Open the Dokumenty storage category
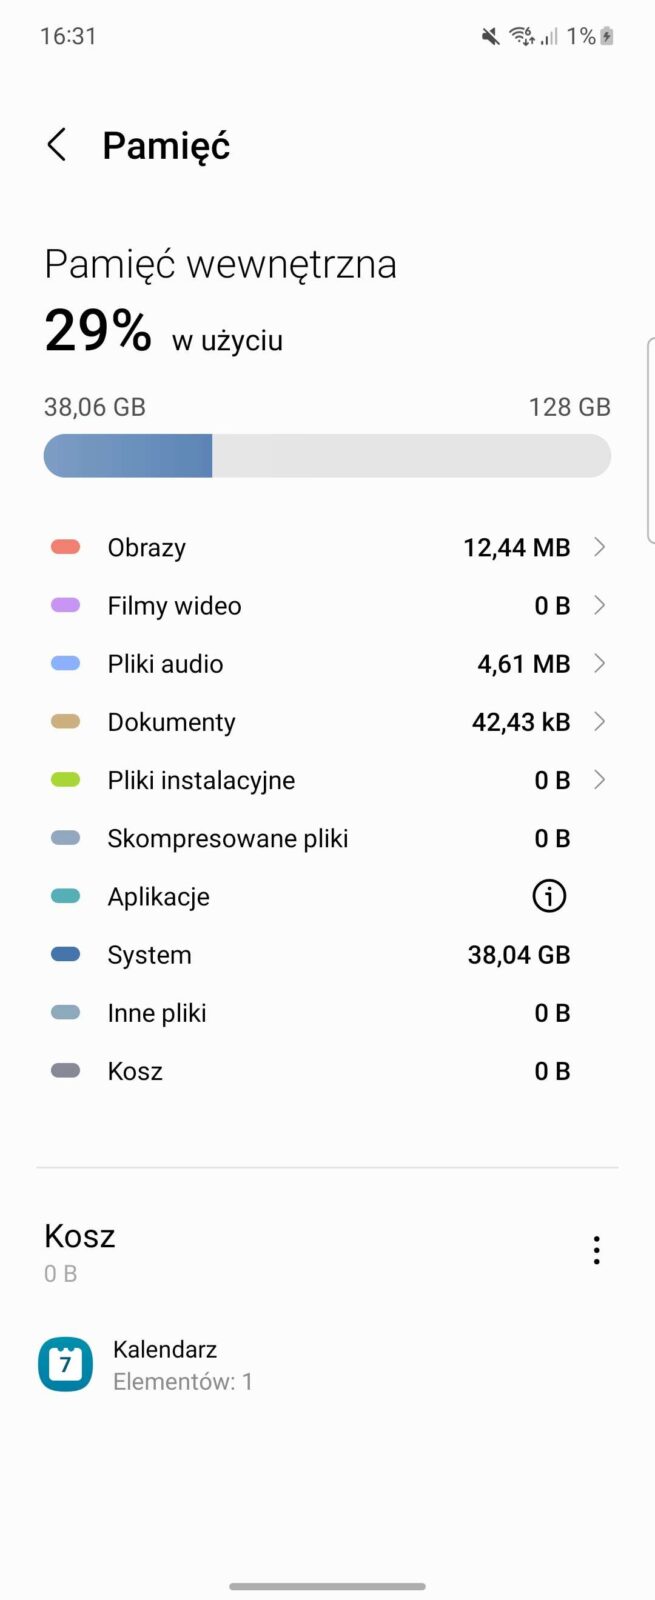655x1600 pixels. (171, 722)
